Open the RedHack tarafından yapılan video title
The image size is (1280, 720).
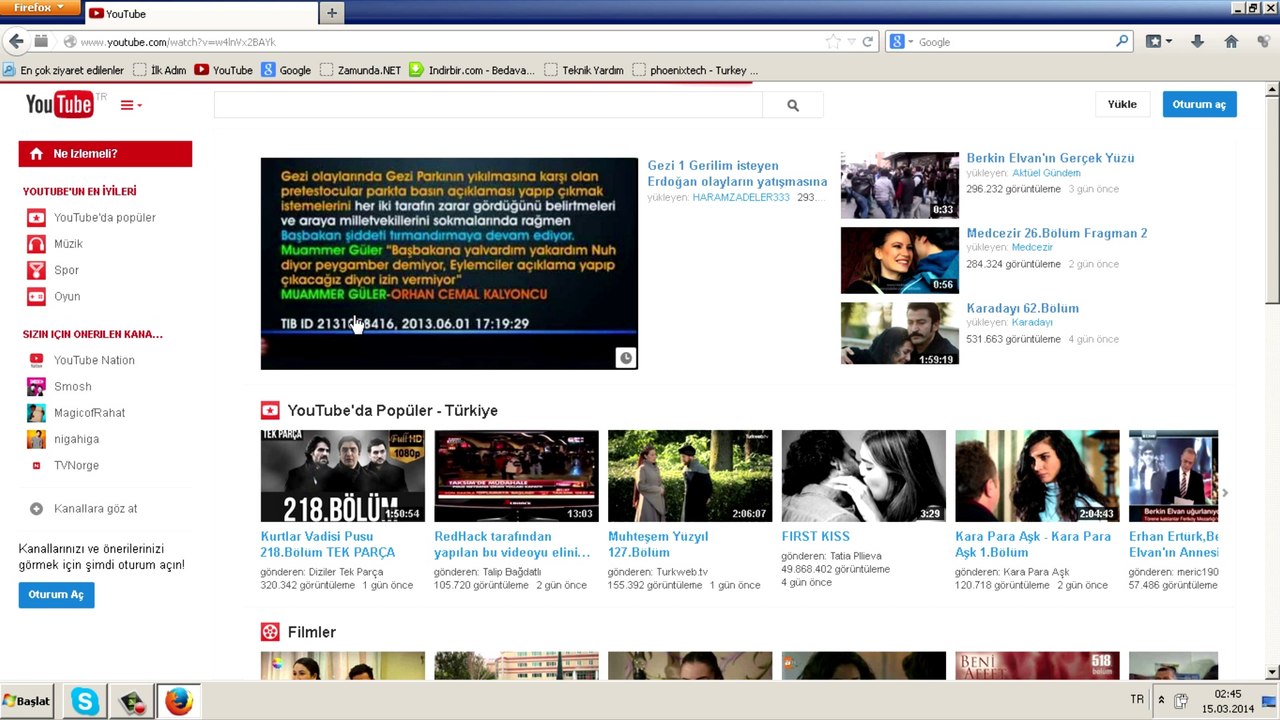point(512,544)
